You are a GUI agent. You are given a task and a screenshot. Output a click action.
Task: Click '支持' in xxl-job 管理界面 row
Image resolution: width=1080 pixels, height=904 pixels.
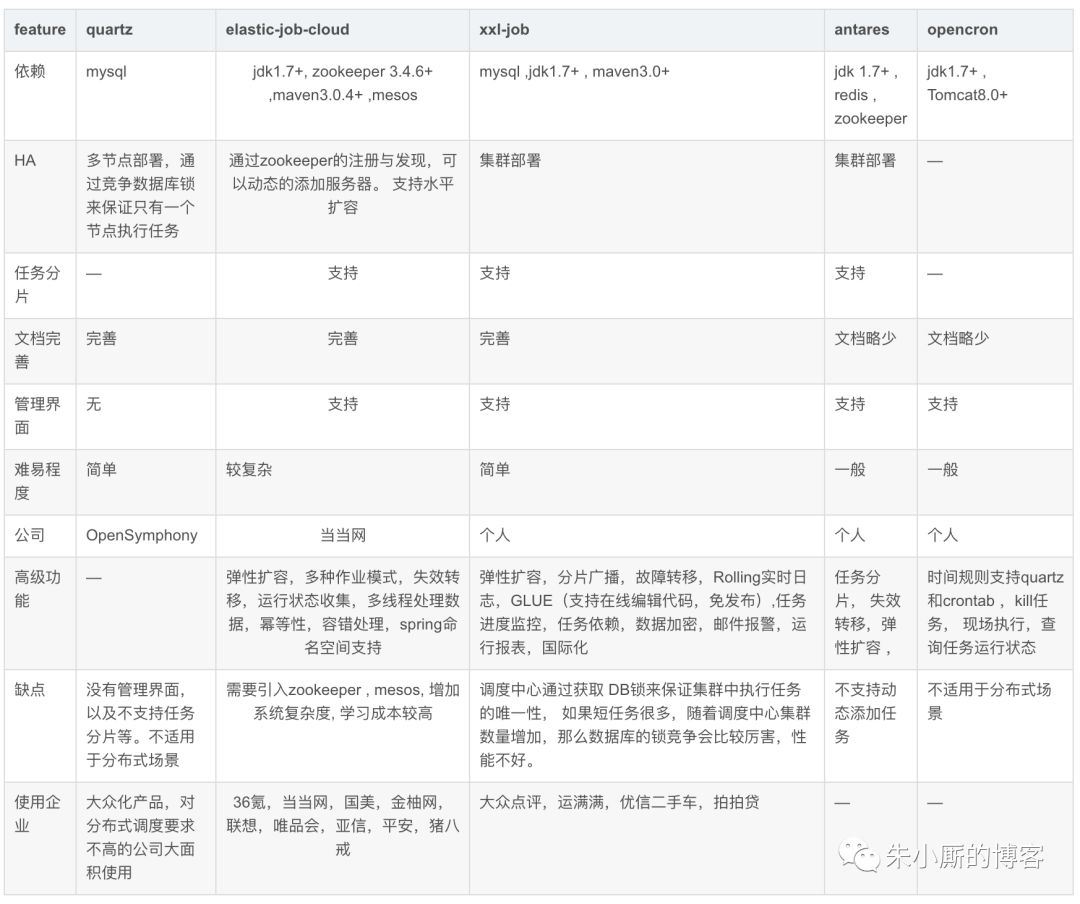coord(495,404)
